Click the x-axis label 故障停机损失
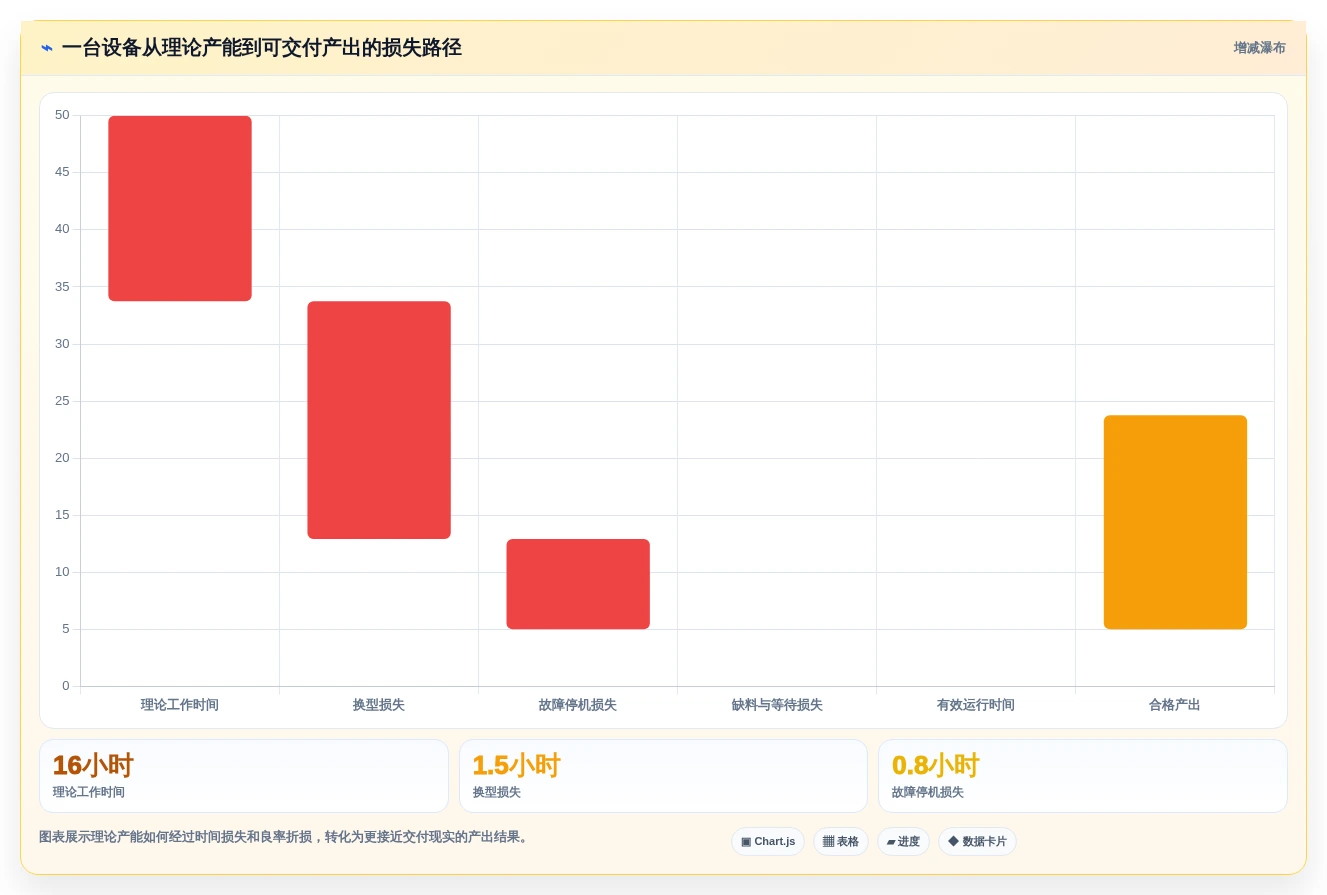The width and height of the screenshot is (1327, 895). pyautogui.click(x=578, y=705)
